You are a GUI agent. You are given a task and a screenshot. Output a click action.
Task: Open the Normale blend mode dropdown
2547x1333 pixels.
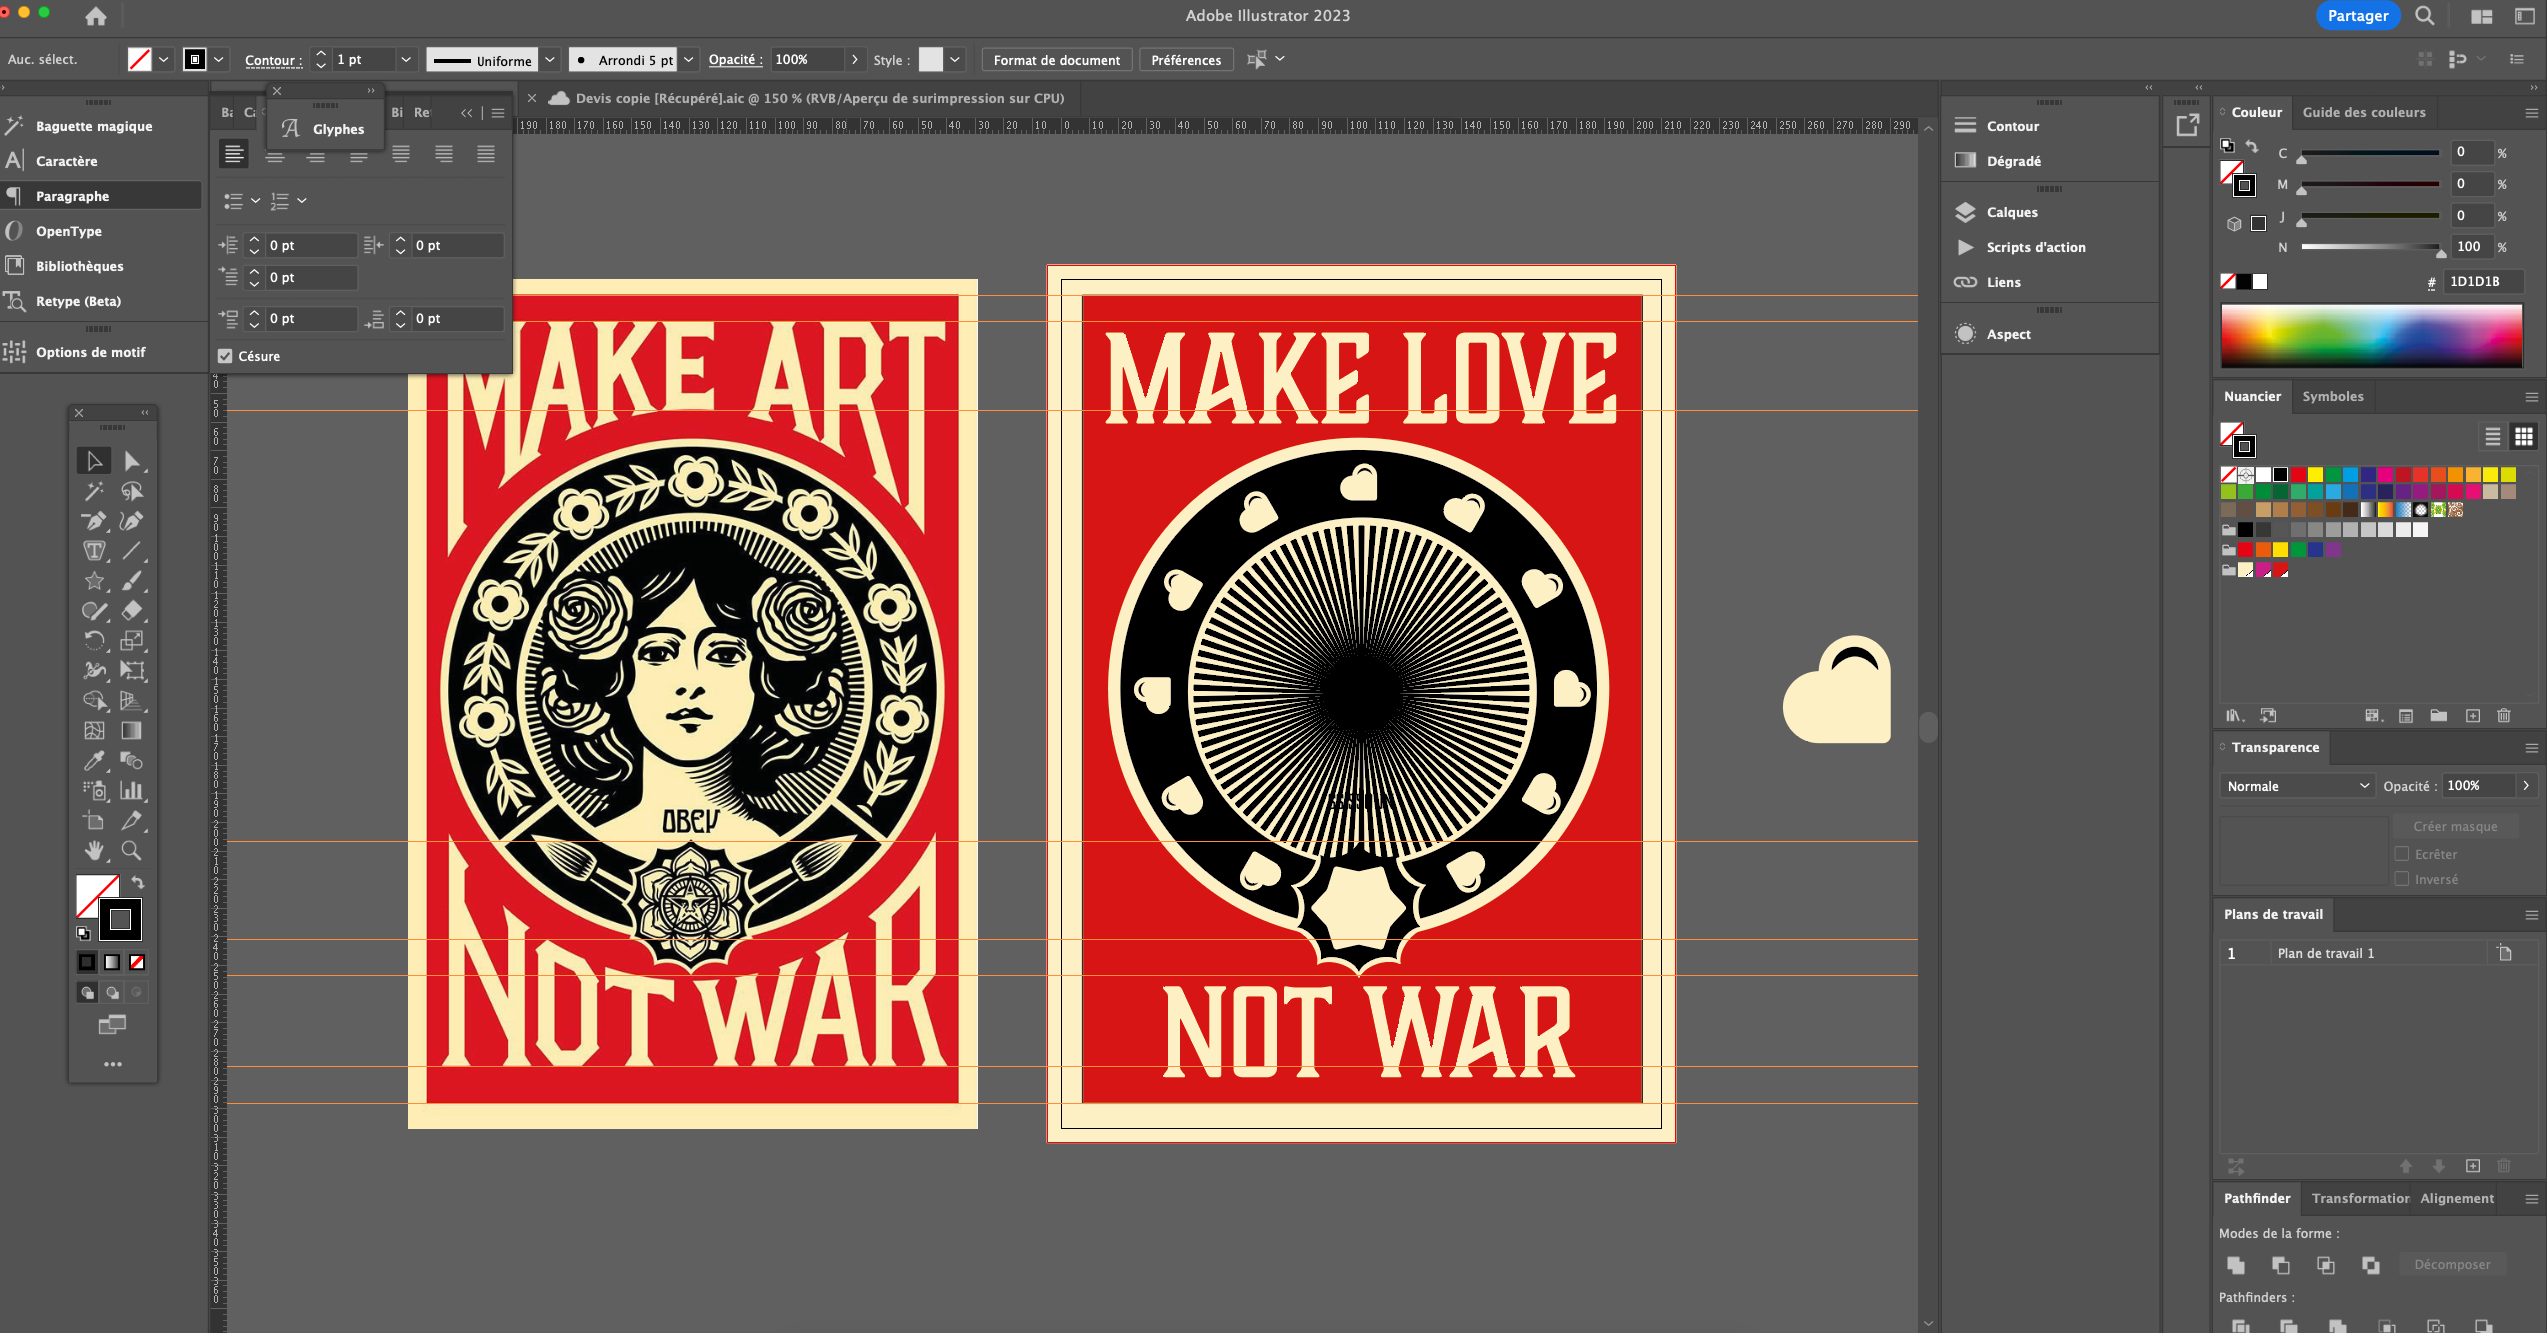2297,786
